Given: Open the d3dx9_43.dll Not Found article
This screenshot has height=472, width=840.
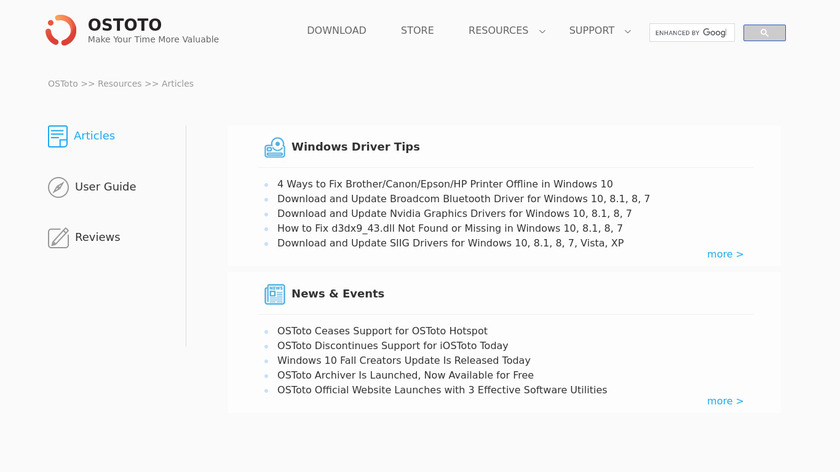Looking at the screenshot, I should click(449, 228).
